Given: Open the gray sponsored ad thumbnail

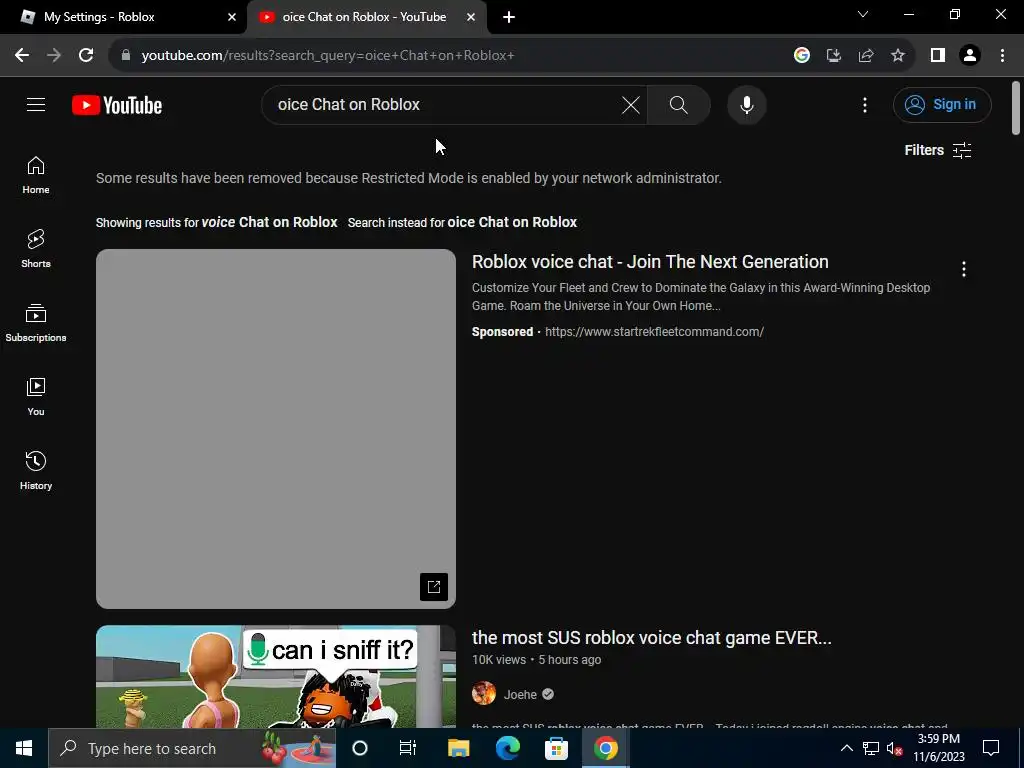Looking at the screenshot, I should coord(276,428).
